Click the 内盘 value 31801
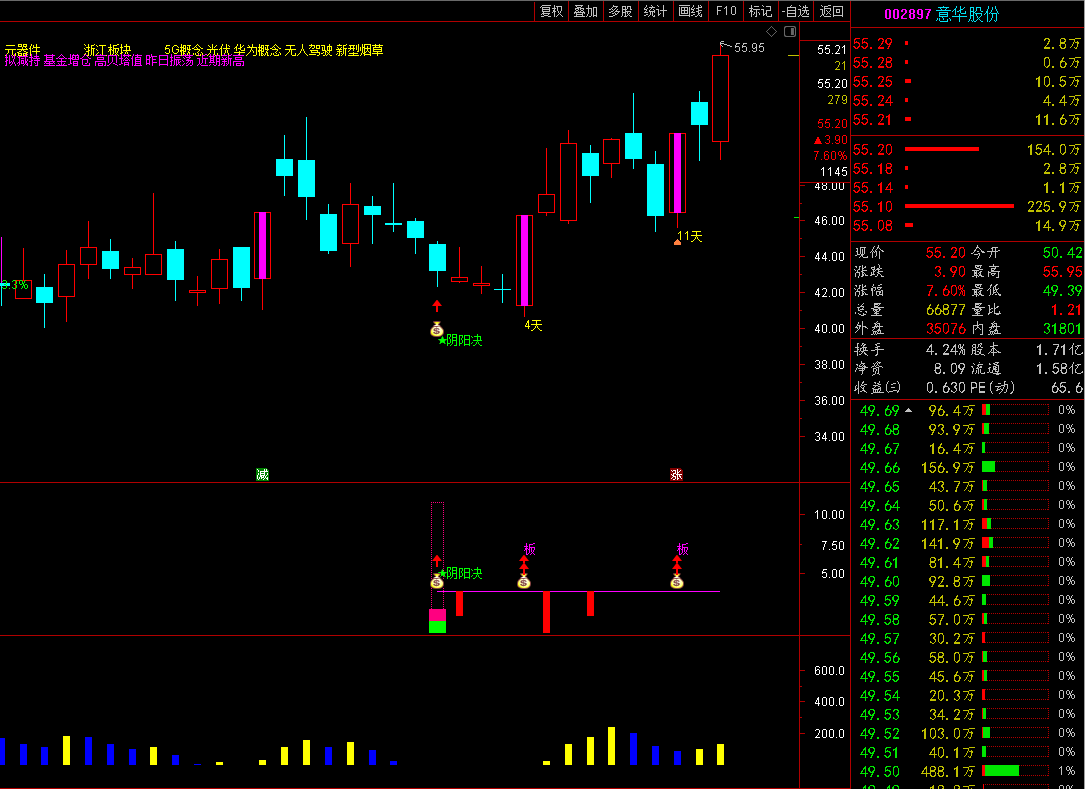The image size is (1086, 789). pos(1062,328)
